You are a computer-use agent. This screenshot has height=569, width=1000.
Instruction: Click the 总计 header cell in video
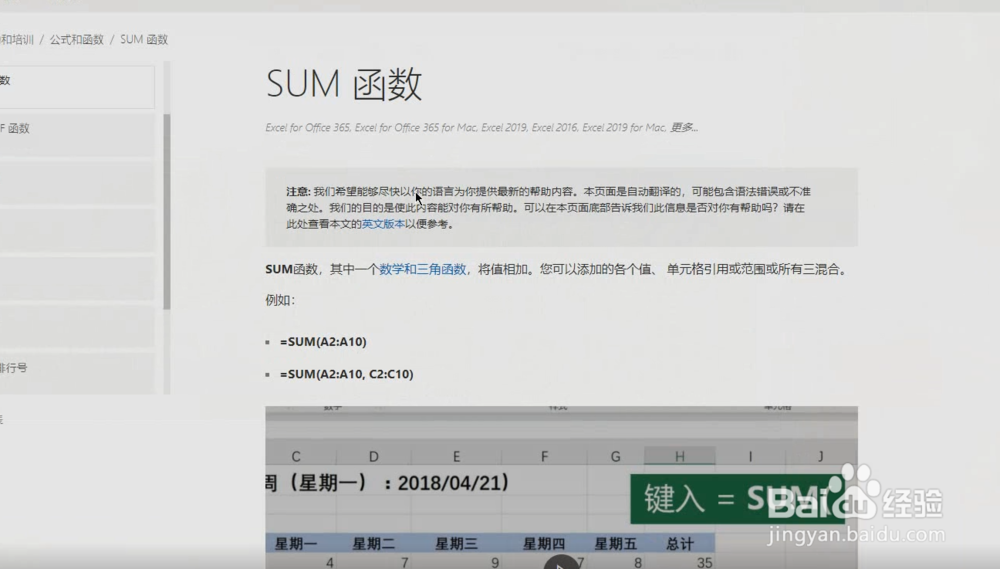[x=680, y=543]
